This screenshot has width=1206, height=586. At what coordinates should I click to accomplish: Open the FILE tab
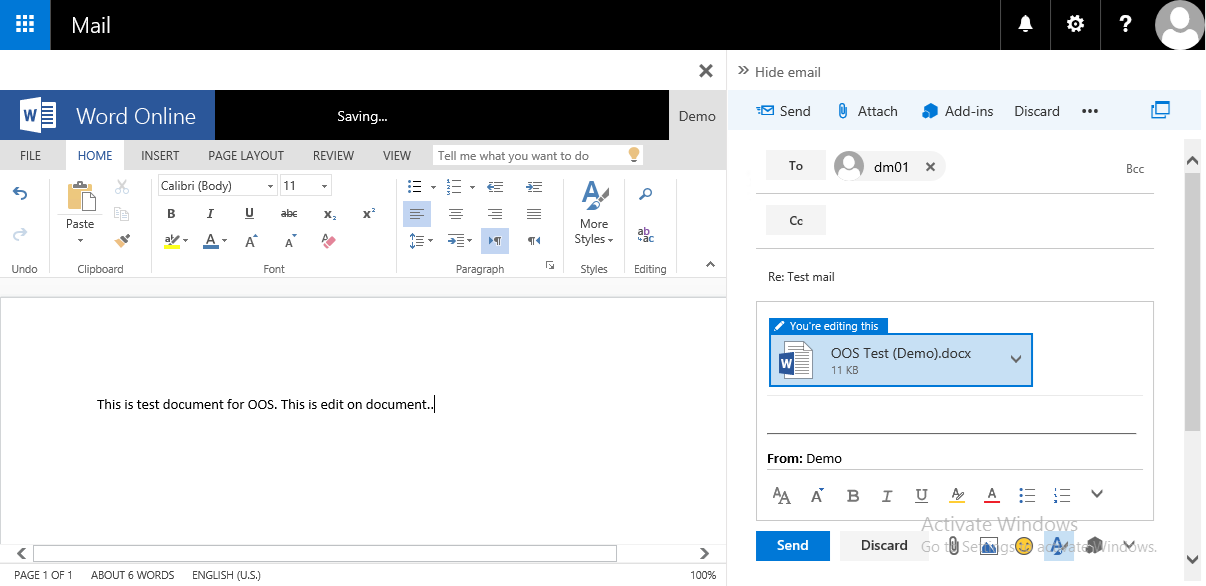click(x=31, y=155)
